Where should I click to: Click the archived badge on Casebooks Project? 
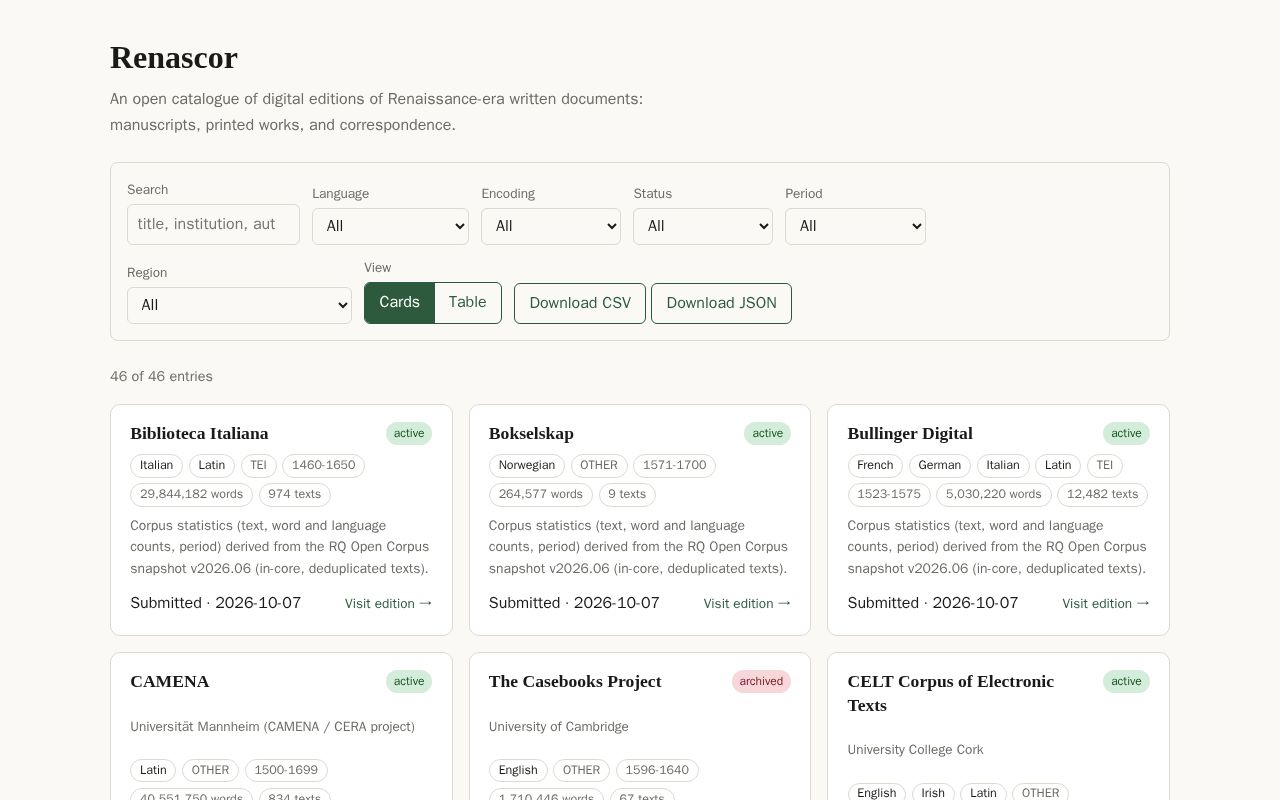761,682
